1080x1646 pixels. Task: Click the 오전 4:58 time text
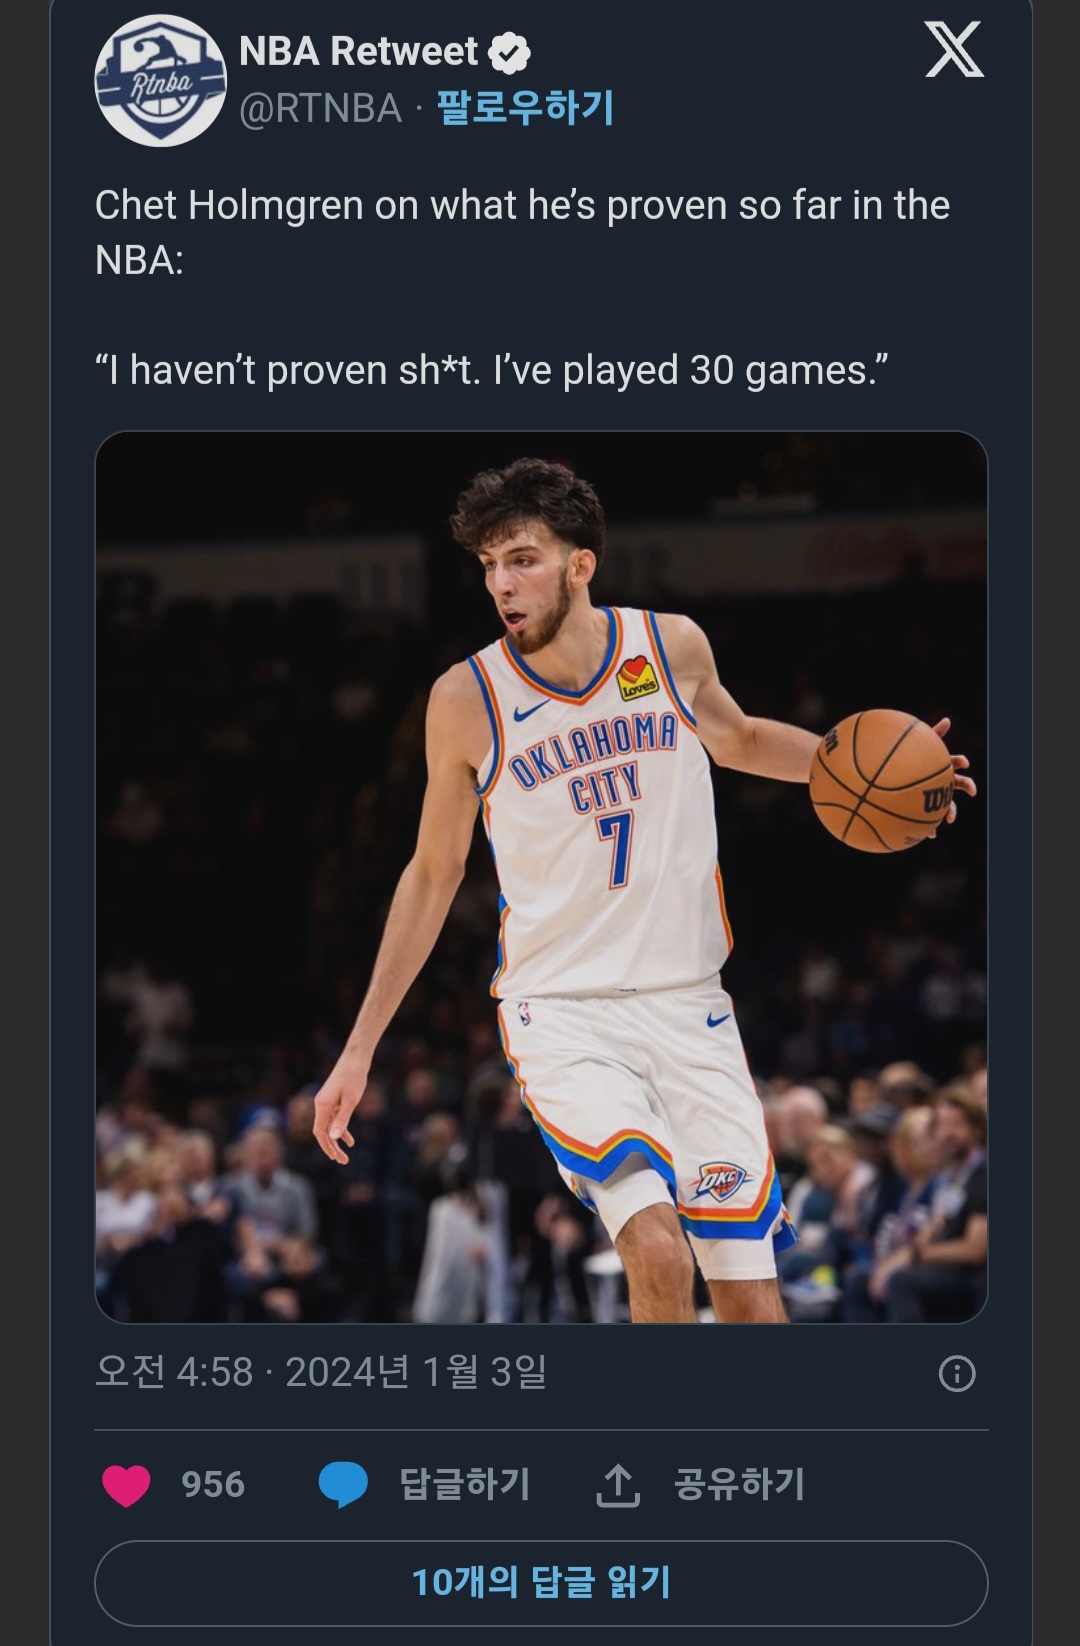pyautogui.click(x=174, y=1372)
